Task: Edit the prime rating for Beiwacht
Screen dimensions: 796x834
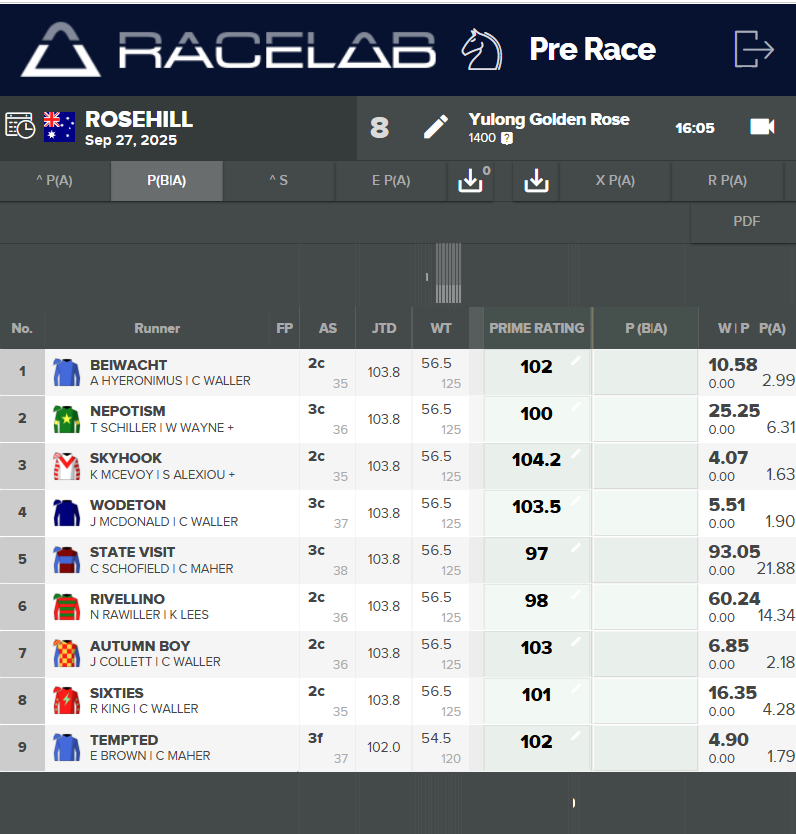Action: tap(575, 361)
